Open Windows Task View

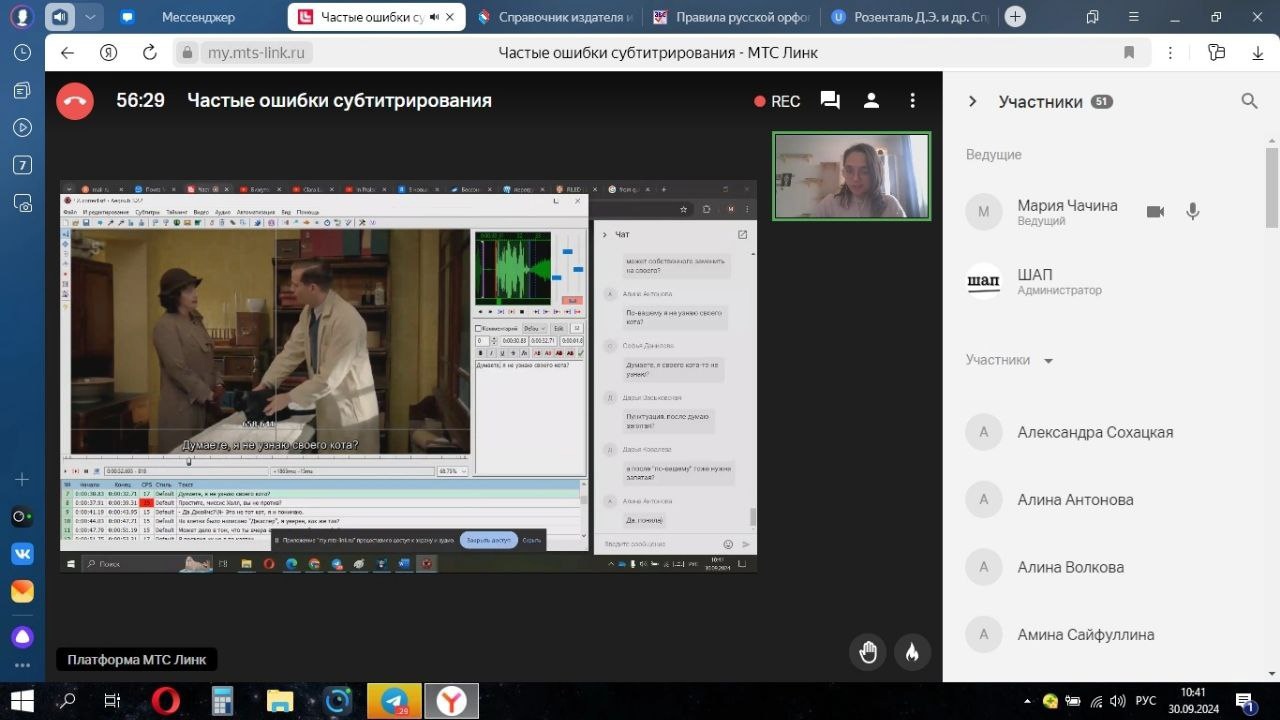[x=112, y=701]
